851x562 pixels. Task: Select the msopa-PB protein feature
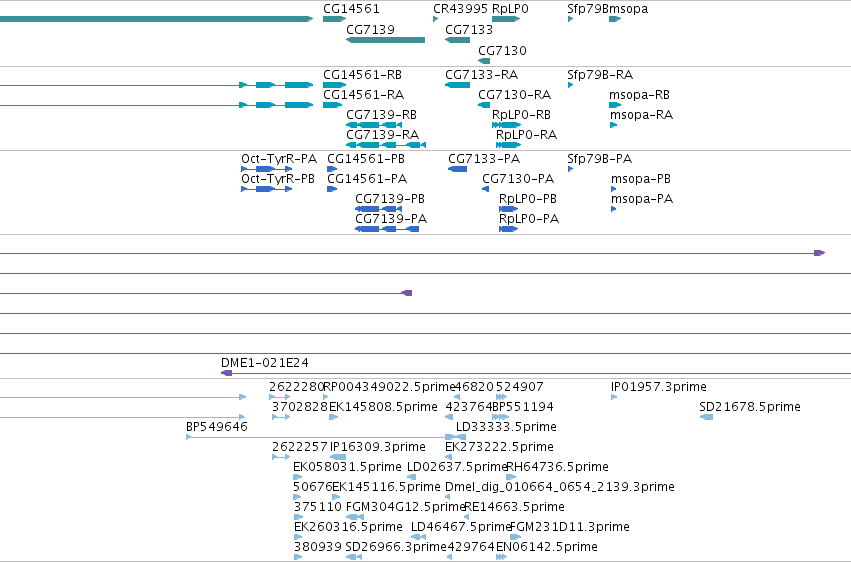tap(613, 189)
